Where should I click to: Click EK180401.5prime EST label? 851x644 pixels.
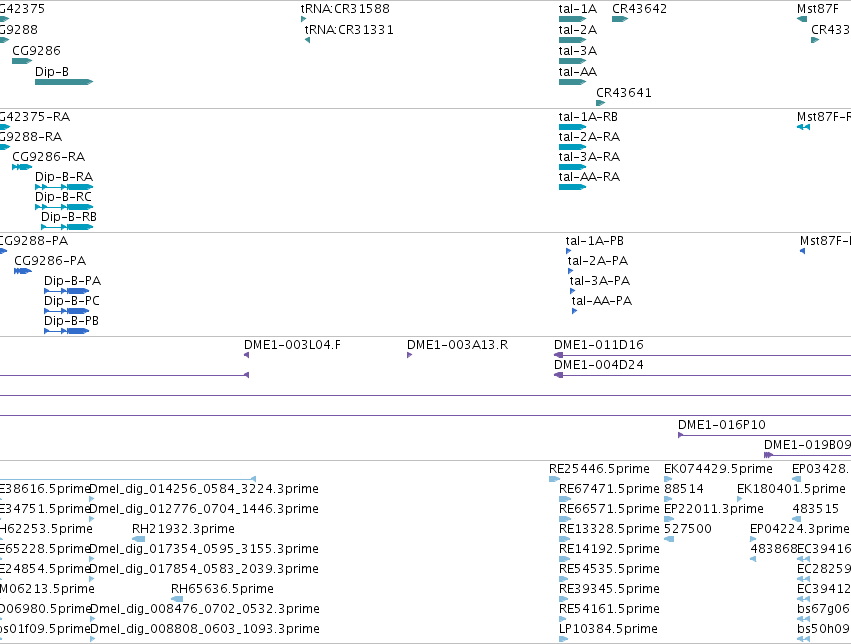[x=791, y=489]
